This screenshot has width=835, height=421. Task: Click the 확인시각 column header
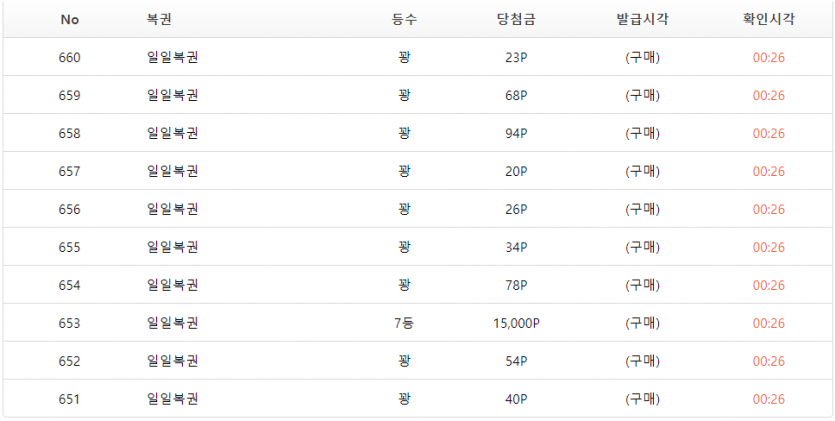point(769,20)
